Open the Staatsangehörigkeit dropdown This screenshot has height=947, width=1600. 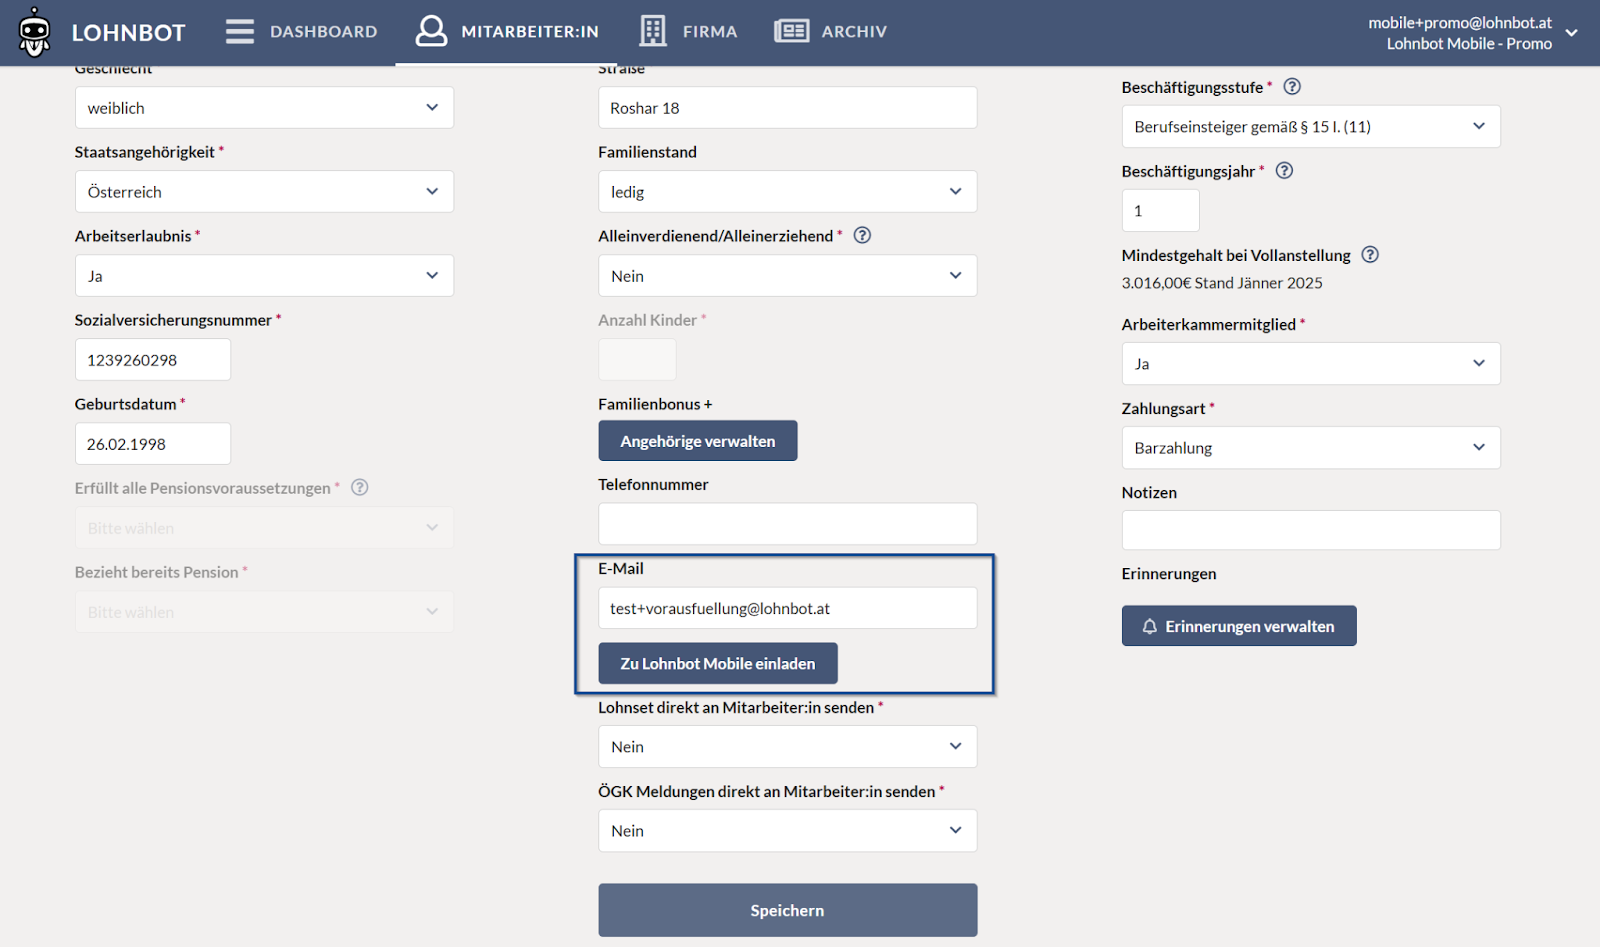click(x=264, y=191)
